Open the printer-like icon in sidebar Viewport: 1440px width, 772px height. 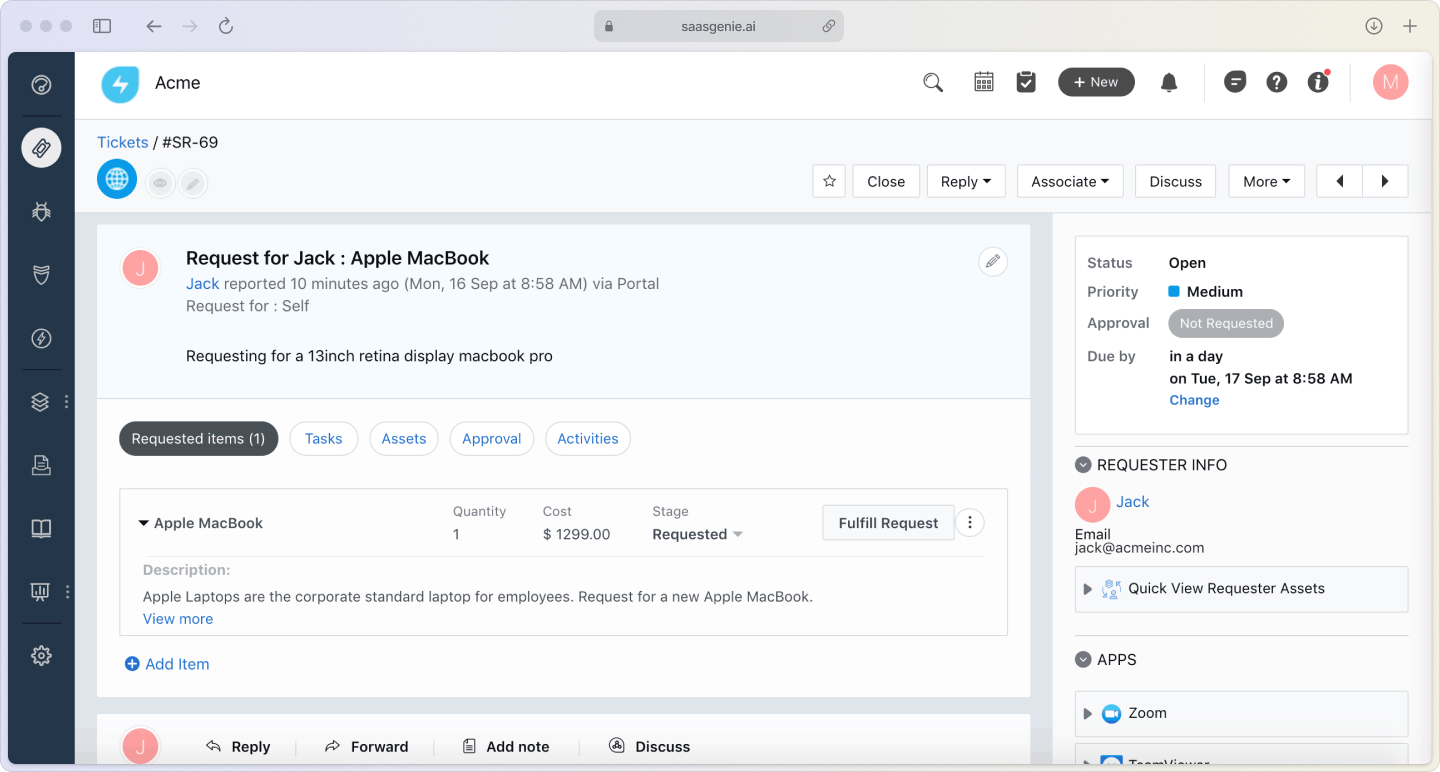coord(41,465)
